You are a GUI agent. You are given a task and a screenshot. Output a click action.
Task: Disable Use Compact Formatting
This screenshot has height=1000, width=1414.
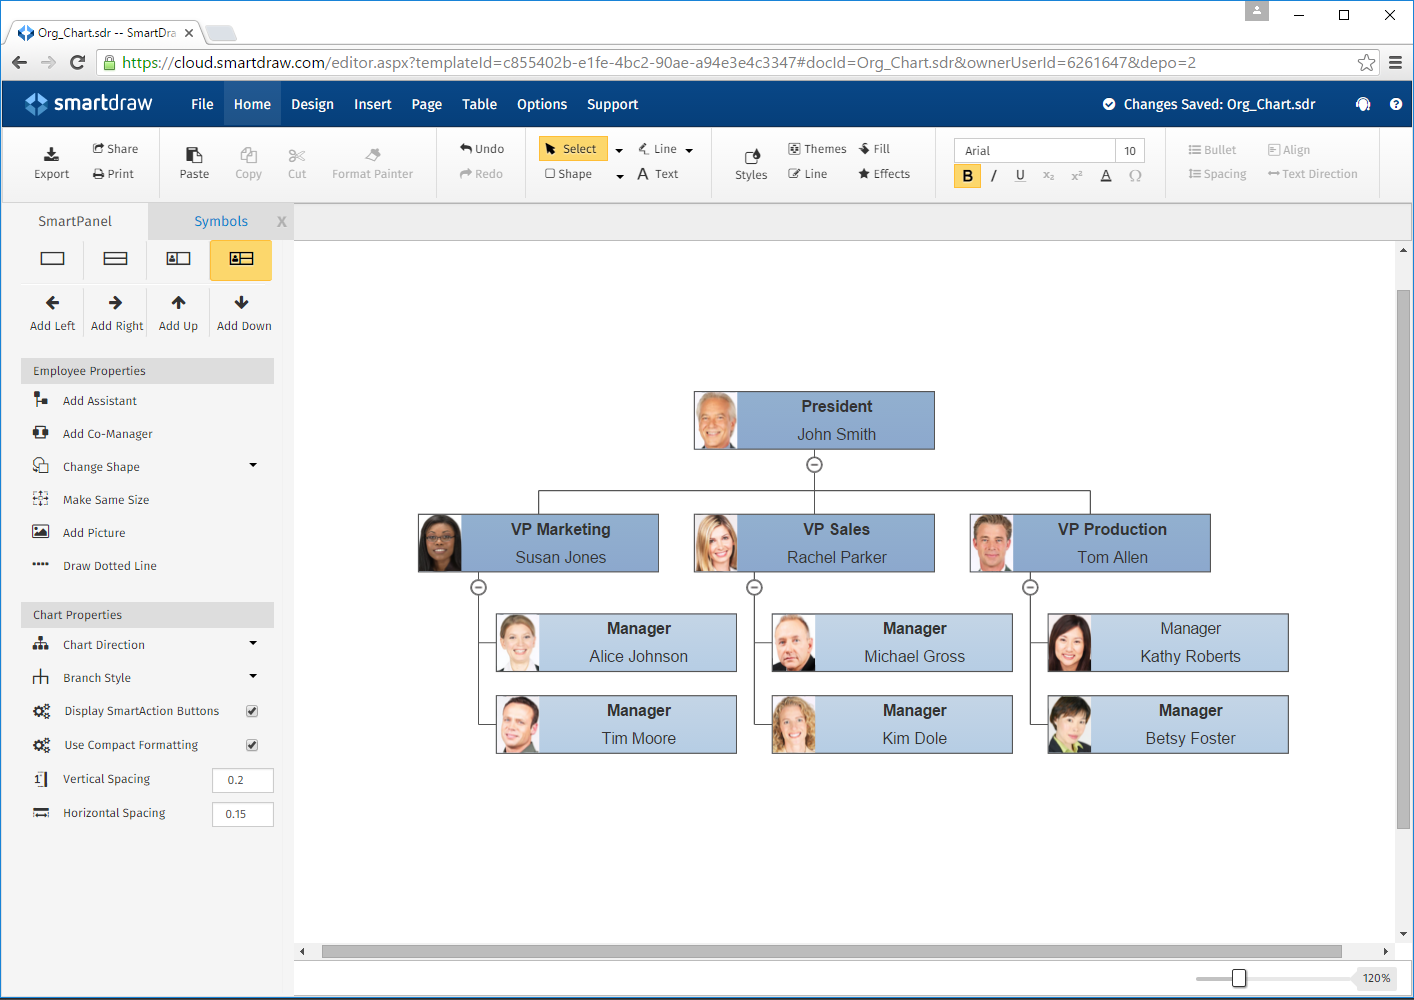tap(252, 745)
